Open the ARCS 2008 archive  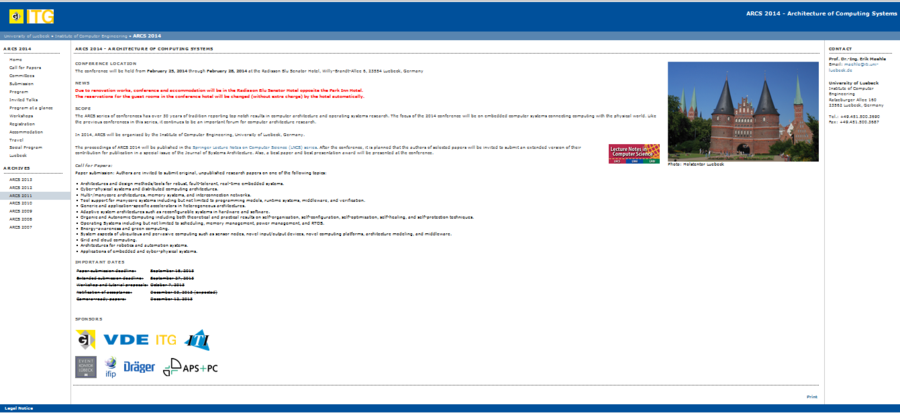tap(20, 219)
